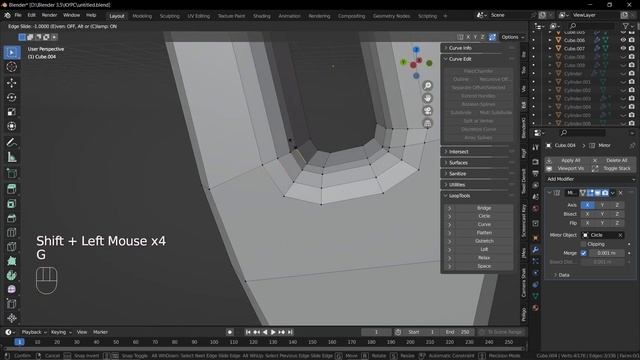This screenshot has height=360, width=640.
Task: Toggle the camera view icon
Action: click(427, 111)
